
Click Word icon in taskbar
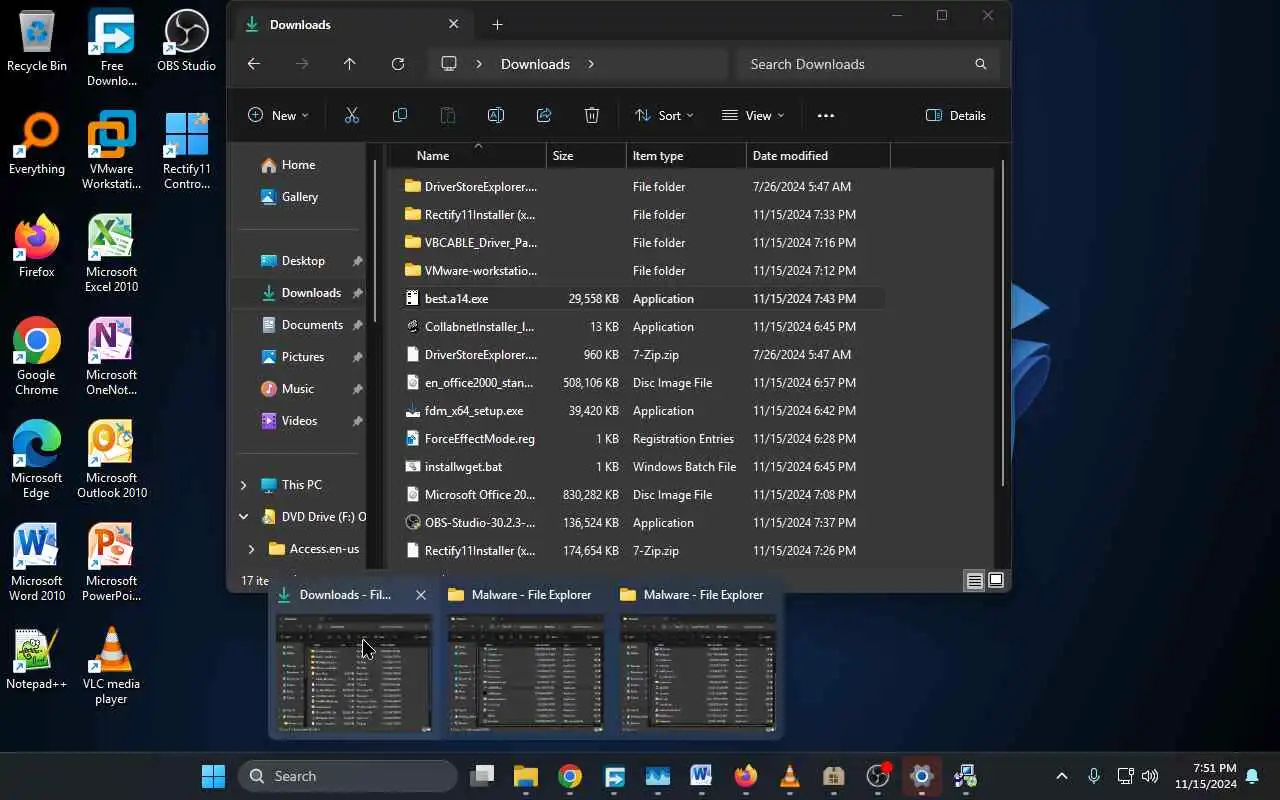point(701,776)
